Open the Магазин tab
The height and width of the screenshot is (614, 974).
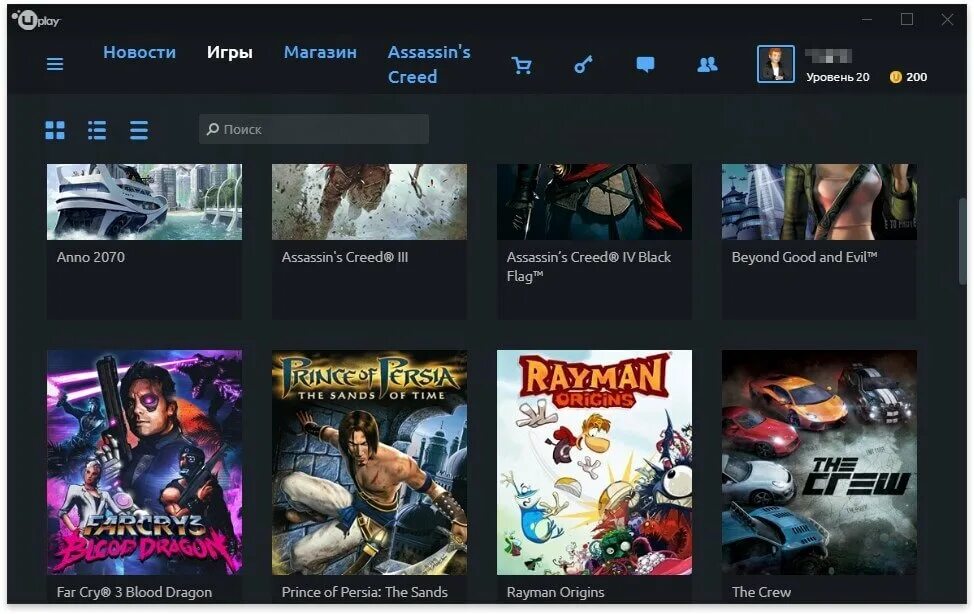click(x=320, y=52)
